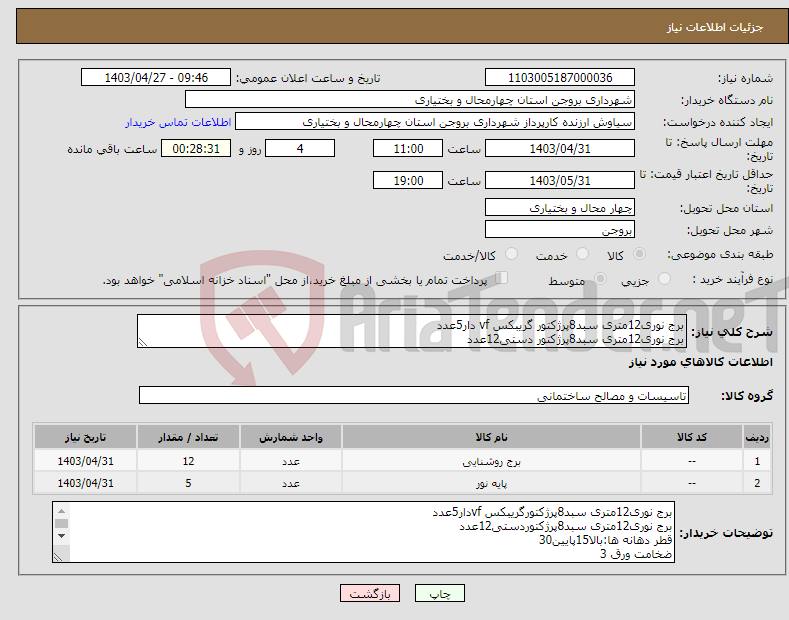This screenshot has height=620, width=789.
Task: Click the جزئیات اطلاعات نیاز page title
Action: [x=715, y=27]
